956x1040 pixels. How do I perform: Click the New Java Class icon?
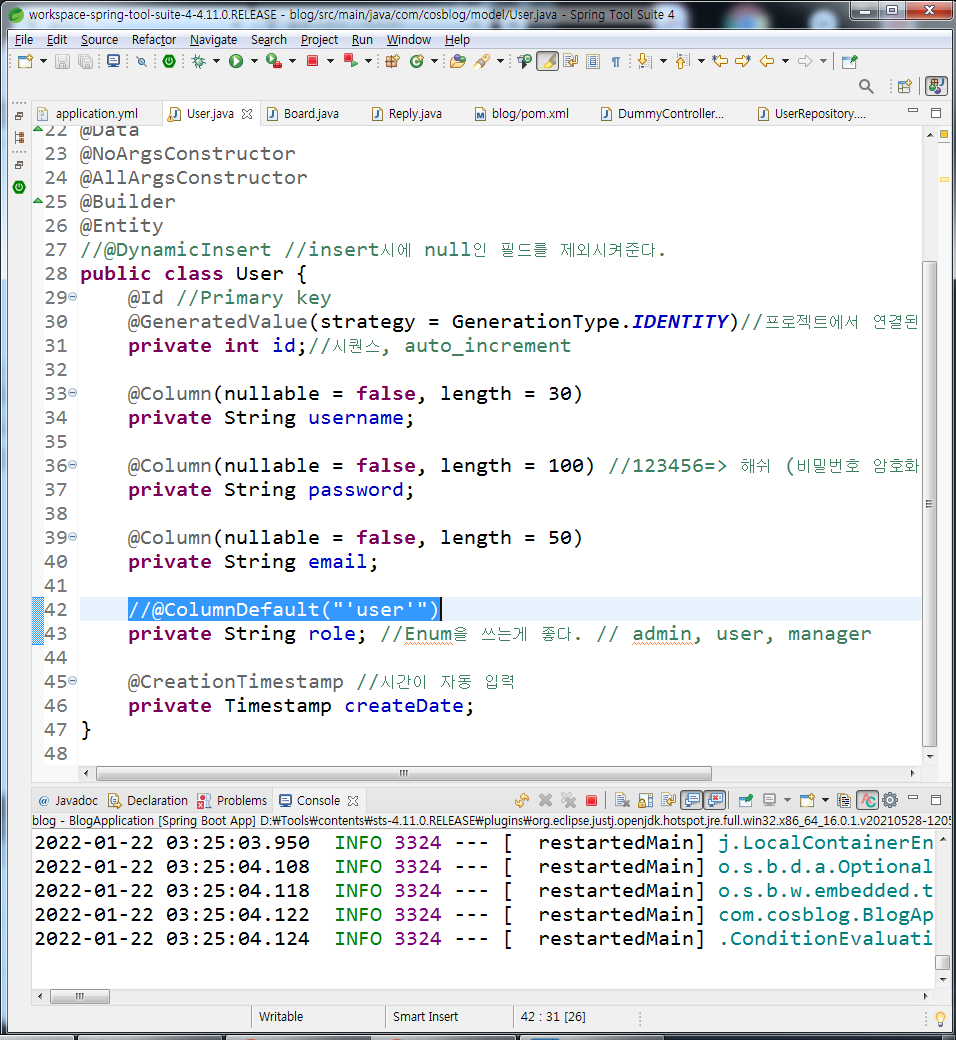[x=417, y=62]
